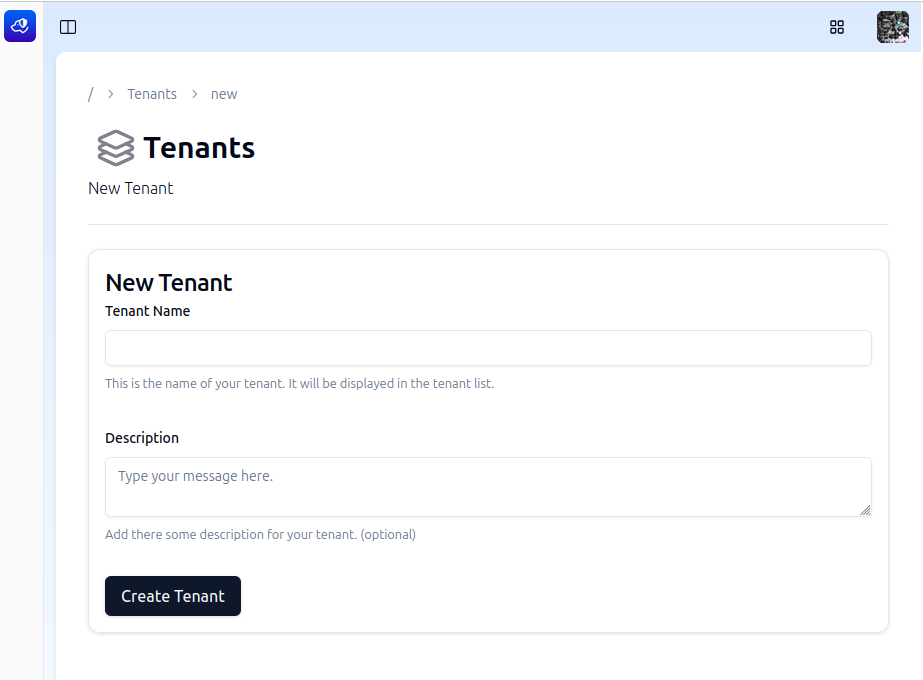The width and height of the screenshot is (923, 680).
Task: Select the 'New Tenant' form heading
Action: 169,283
